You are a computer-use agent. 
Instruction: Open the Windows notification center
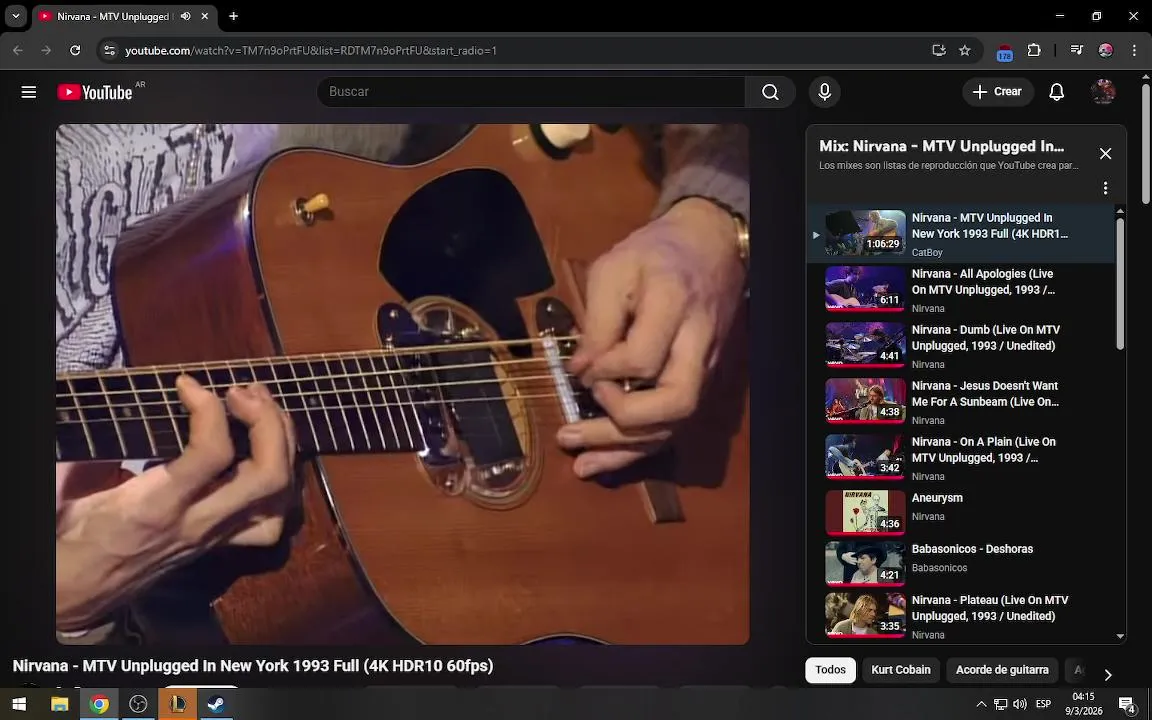coord(1127,704)
